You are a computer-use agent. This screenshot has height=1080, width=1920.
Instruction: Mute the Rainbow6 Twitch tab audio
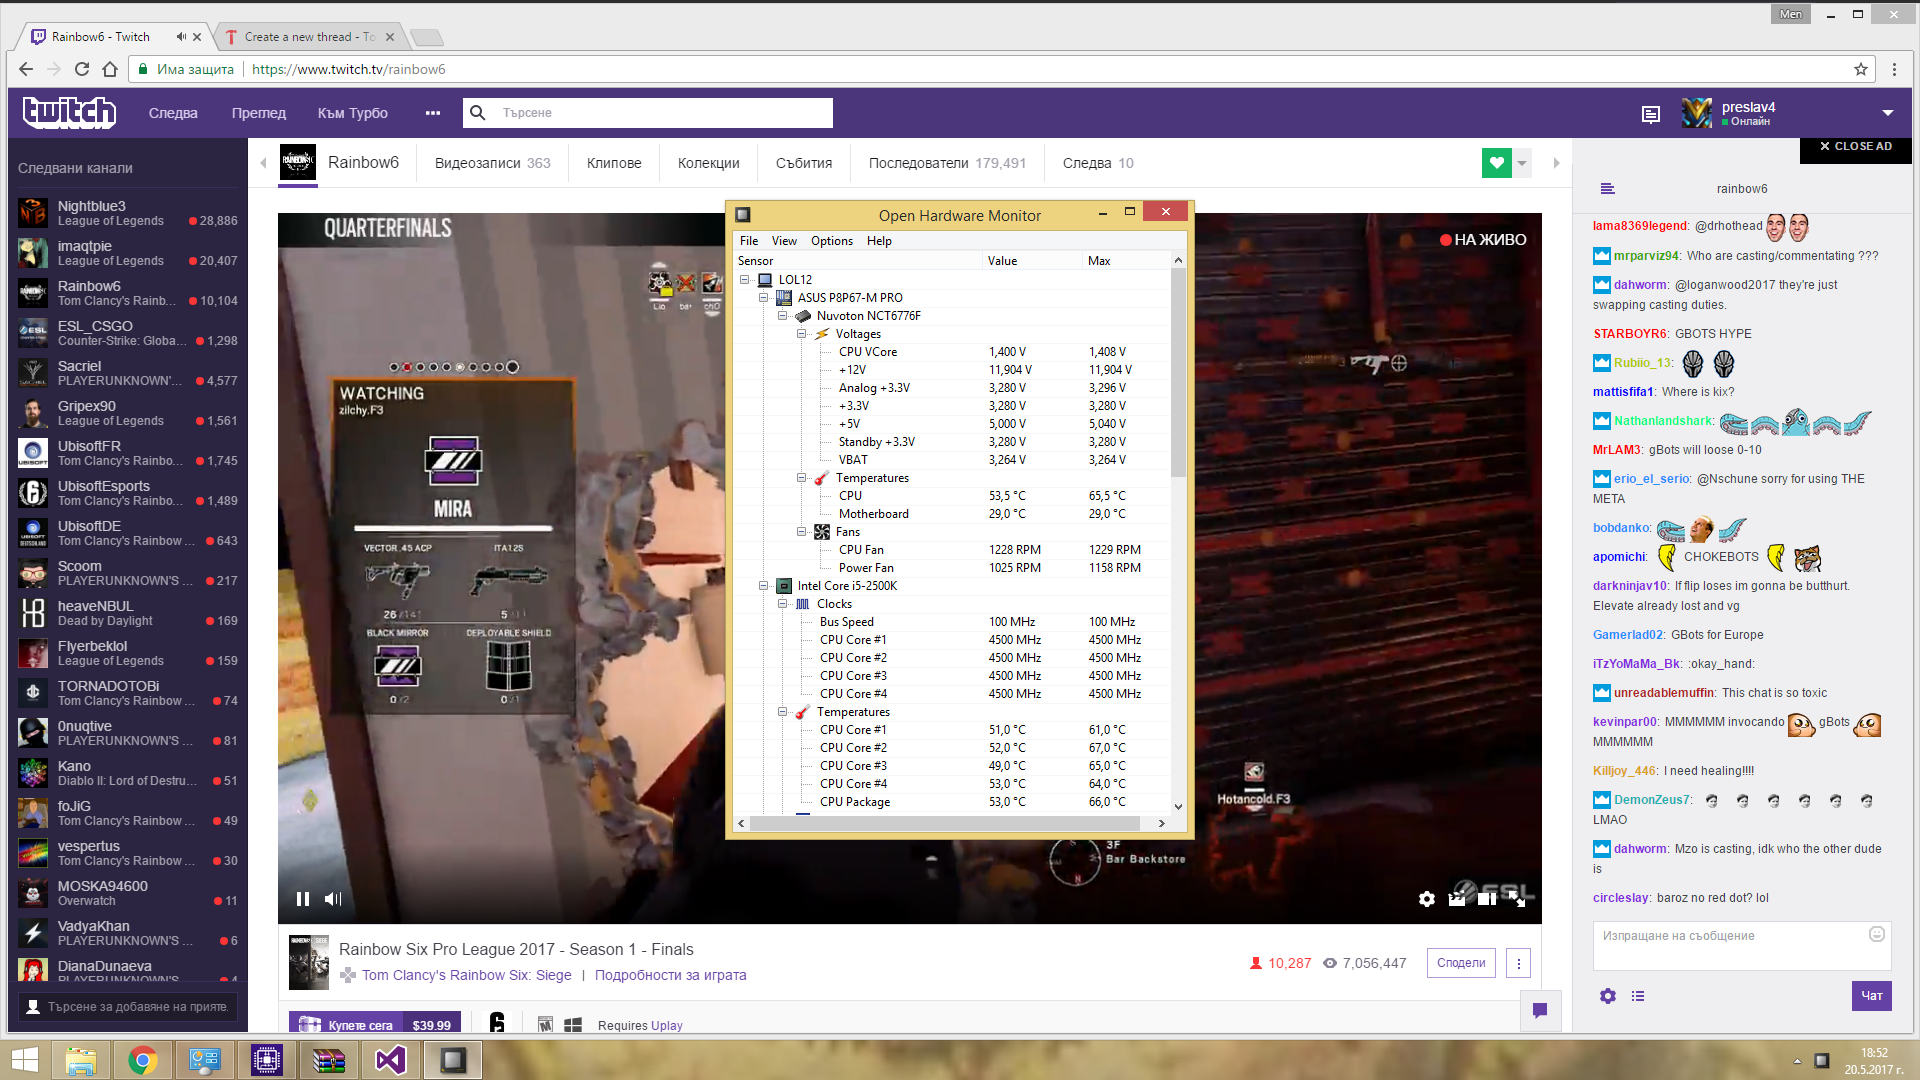181,37
